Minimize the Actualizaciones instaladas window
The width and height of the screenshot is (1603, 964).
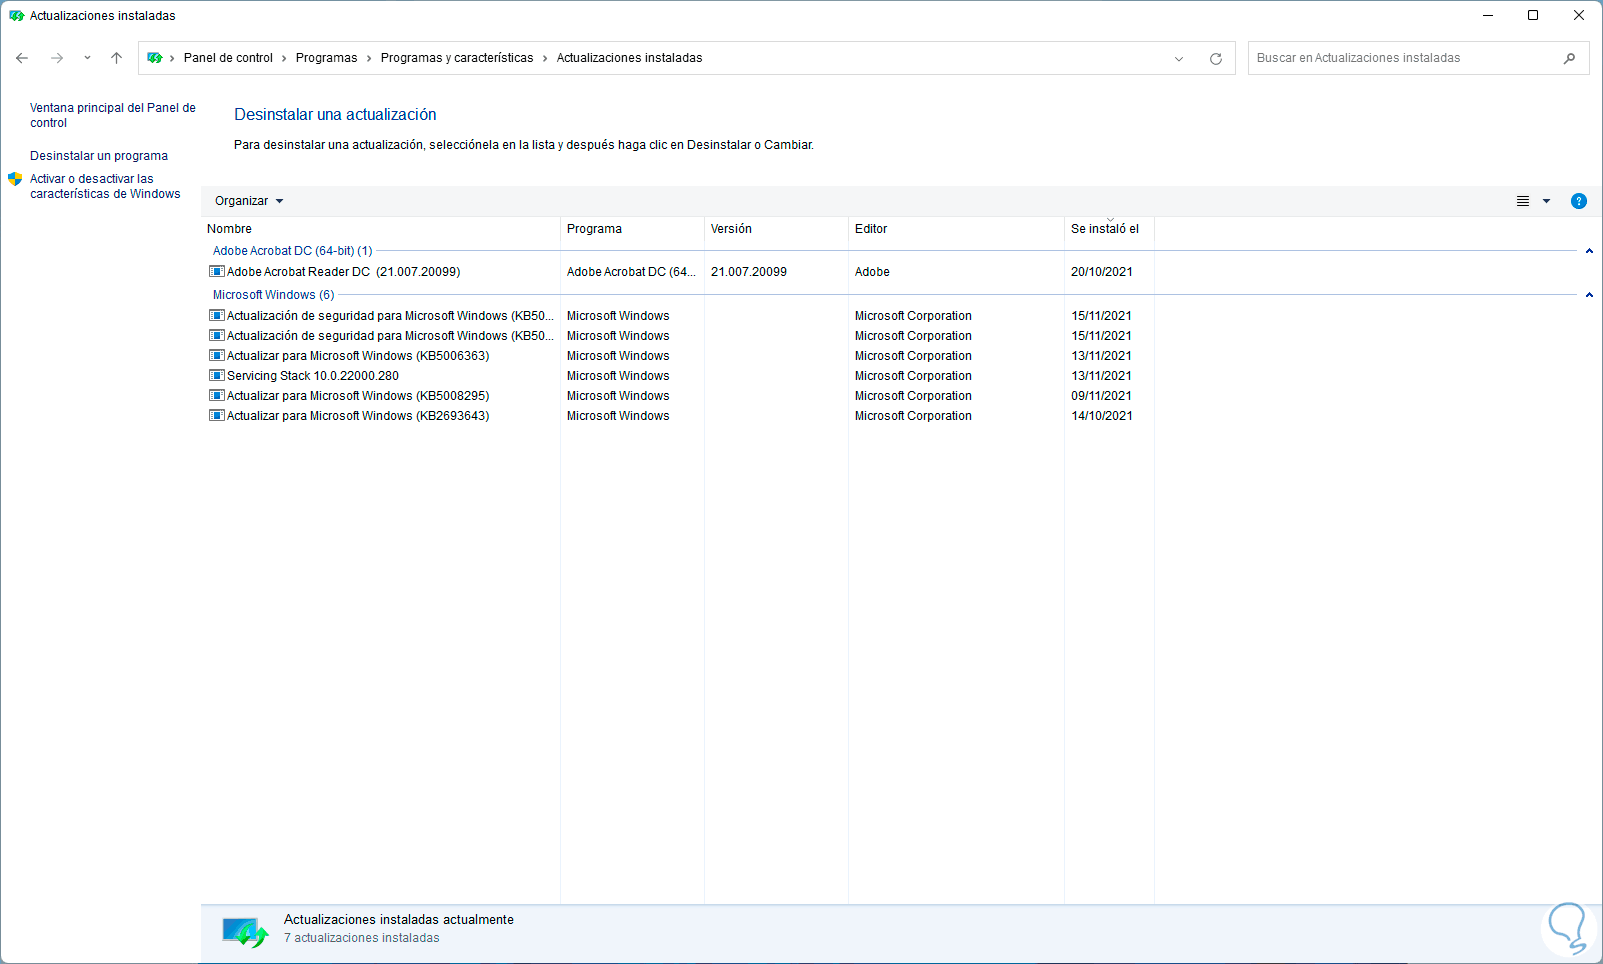point(1488,16)
